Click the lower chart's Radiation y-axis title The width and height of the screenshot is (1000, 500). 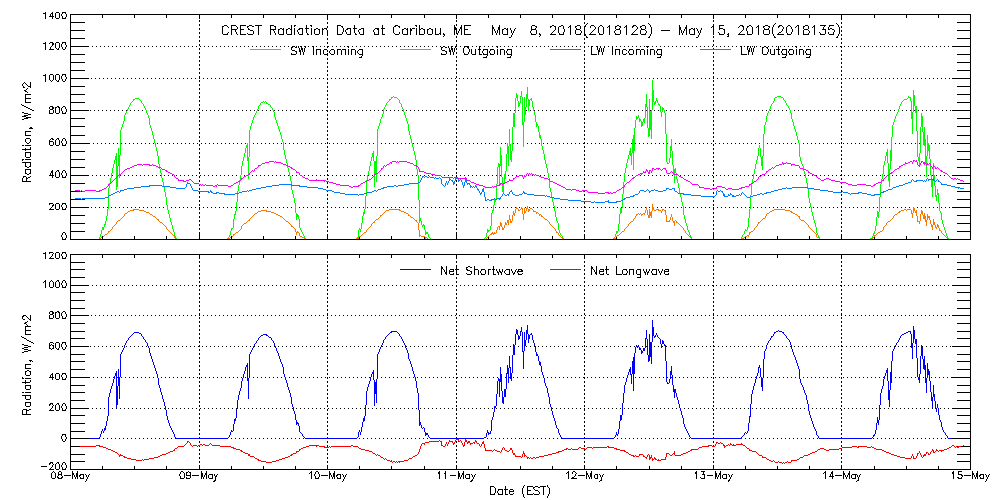[28, 360]
